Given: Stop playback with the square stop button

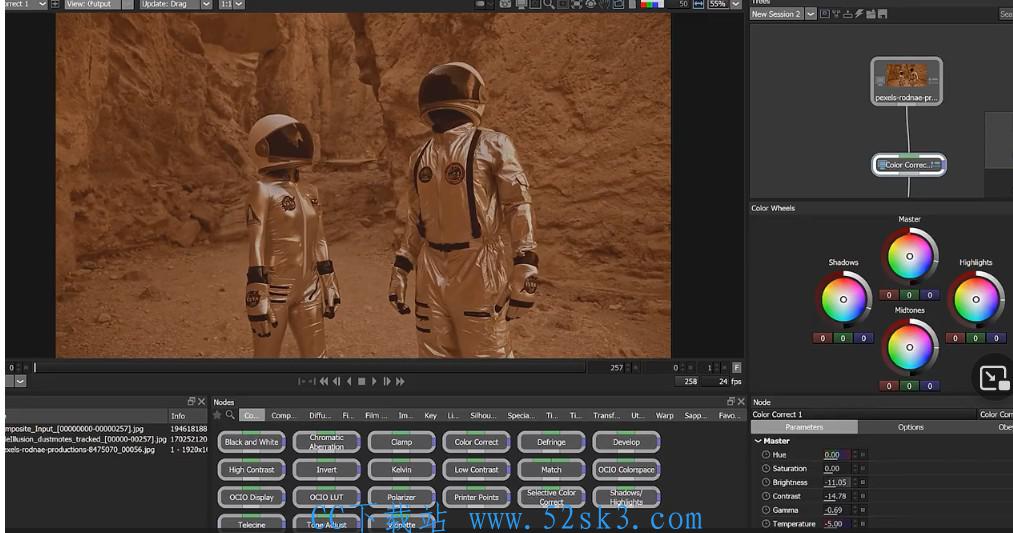Looking at the screenshot, I should click(362, 382).
